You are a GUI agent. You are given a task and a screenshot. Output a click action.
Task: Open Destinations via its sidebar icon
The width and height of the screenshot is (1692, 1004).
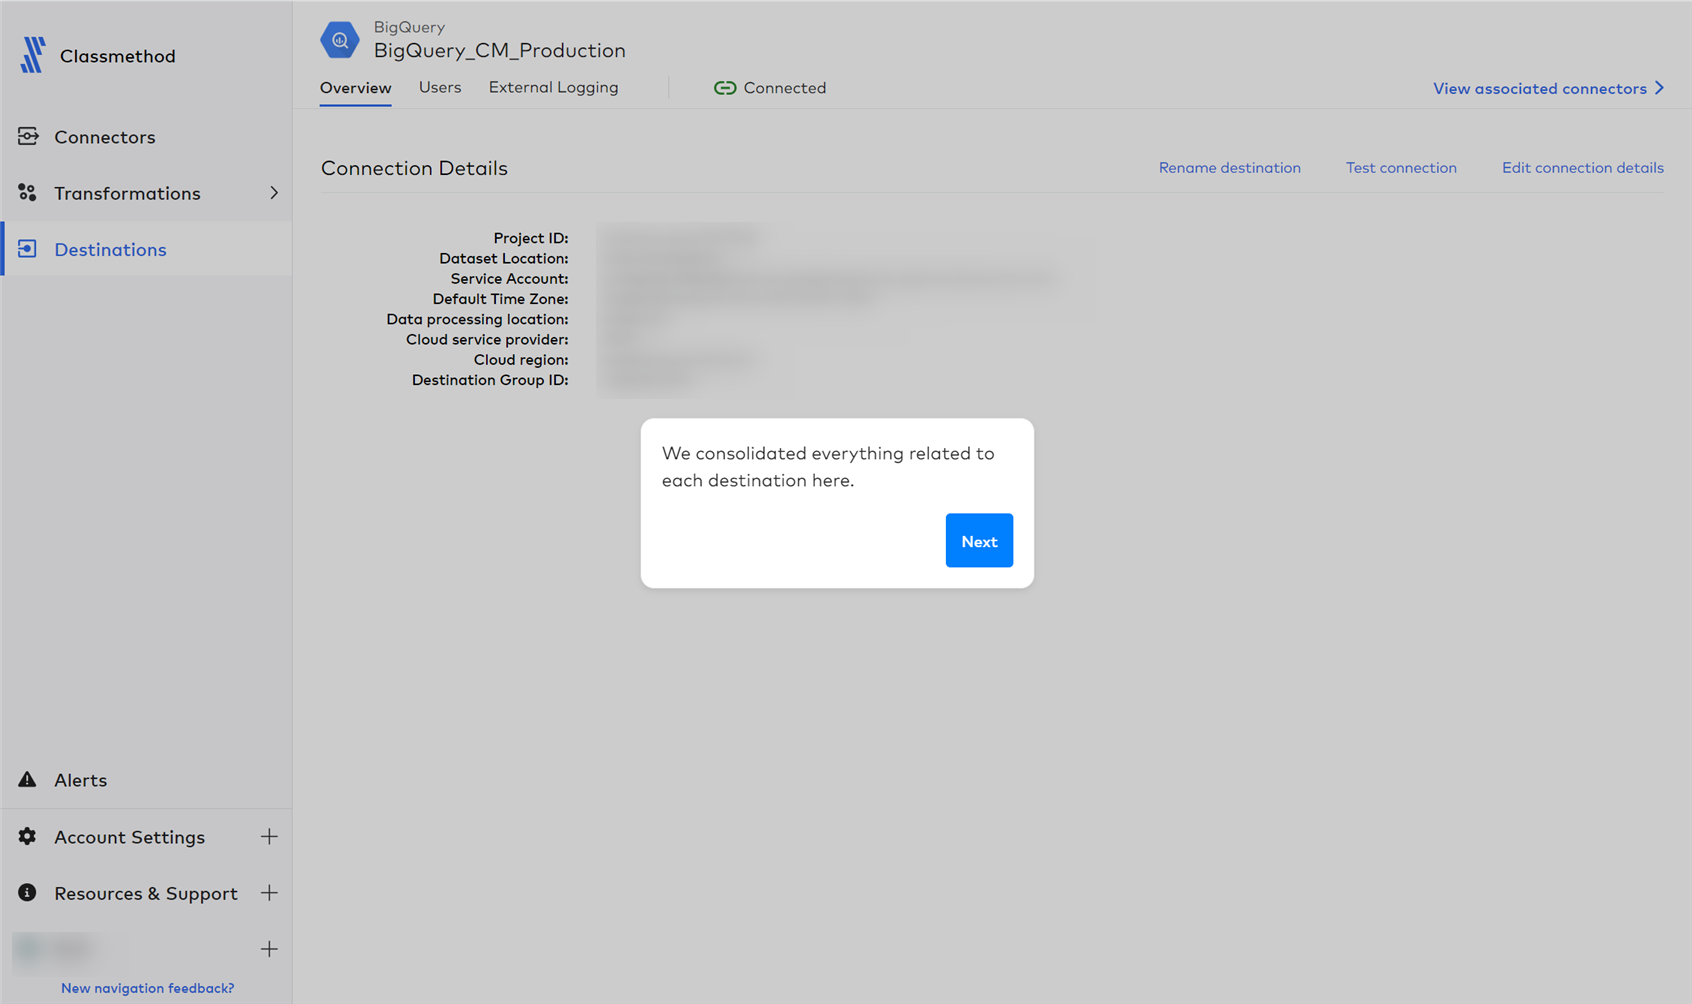[29, 249]
